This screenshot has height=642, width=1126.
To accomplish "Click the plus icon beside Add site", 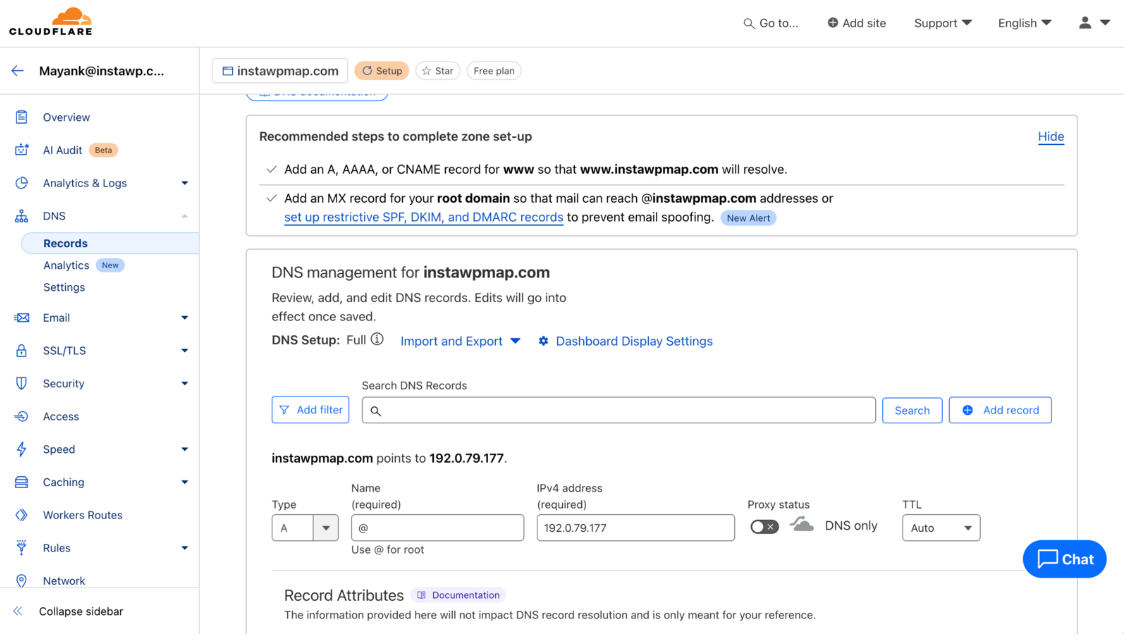I will [832, 23].
